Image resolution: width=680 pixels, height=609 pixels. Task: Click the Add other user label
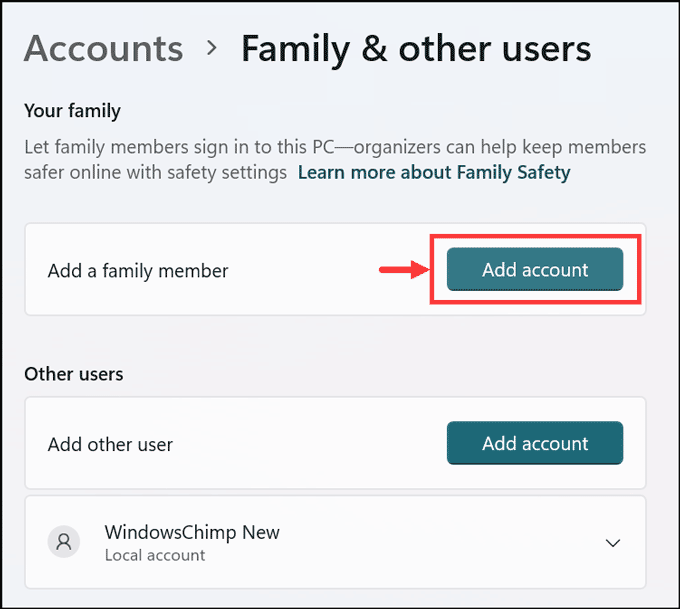coord(110,444)
